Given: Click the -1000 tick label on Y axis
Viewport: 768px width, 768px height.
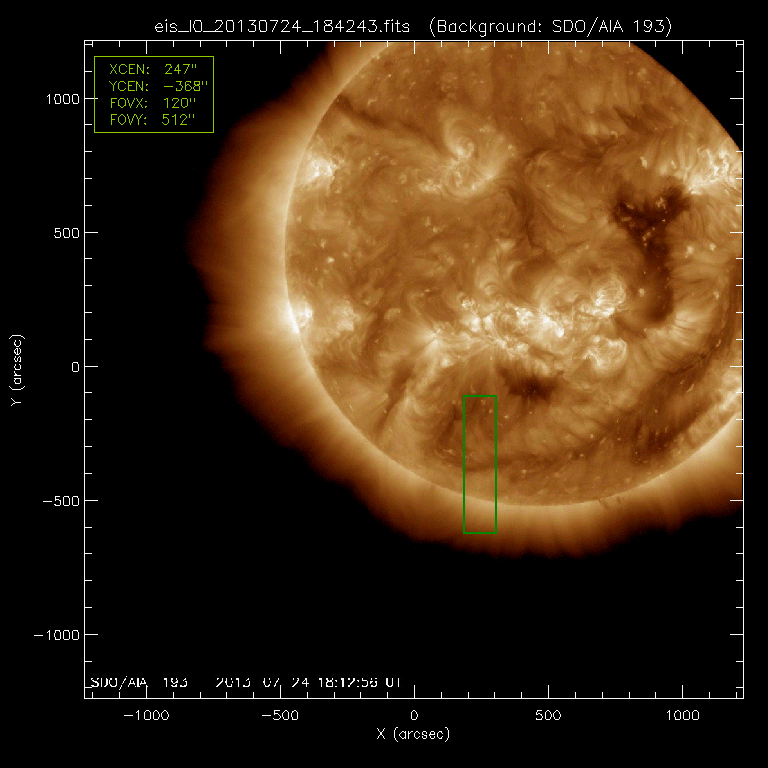Looking at the screenshot, I should [x=55, y=634].
